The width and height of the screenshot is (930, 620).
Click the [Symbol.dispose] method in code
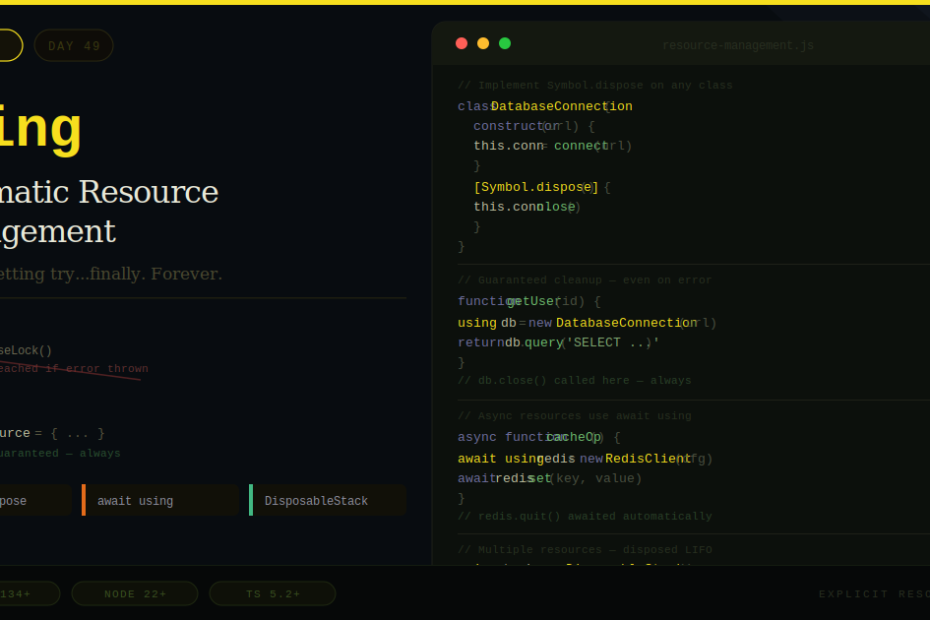point(536,187)
